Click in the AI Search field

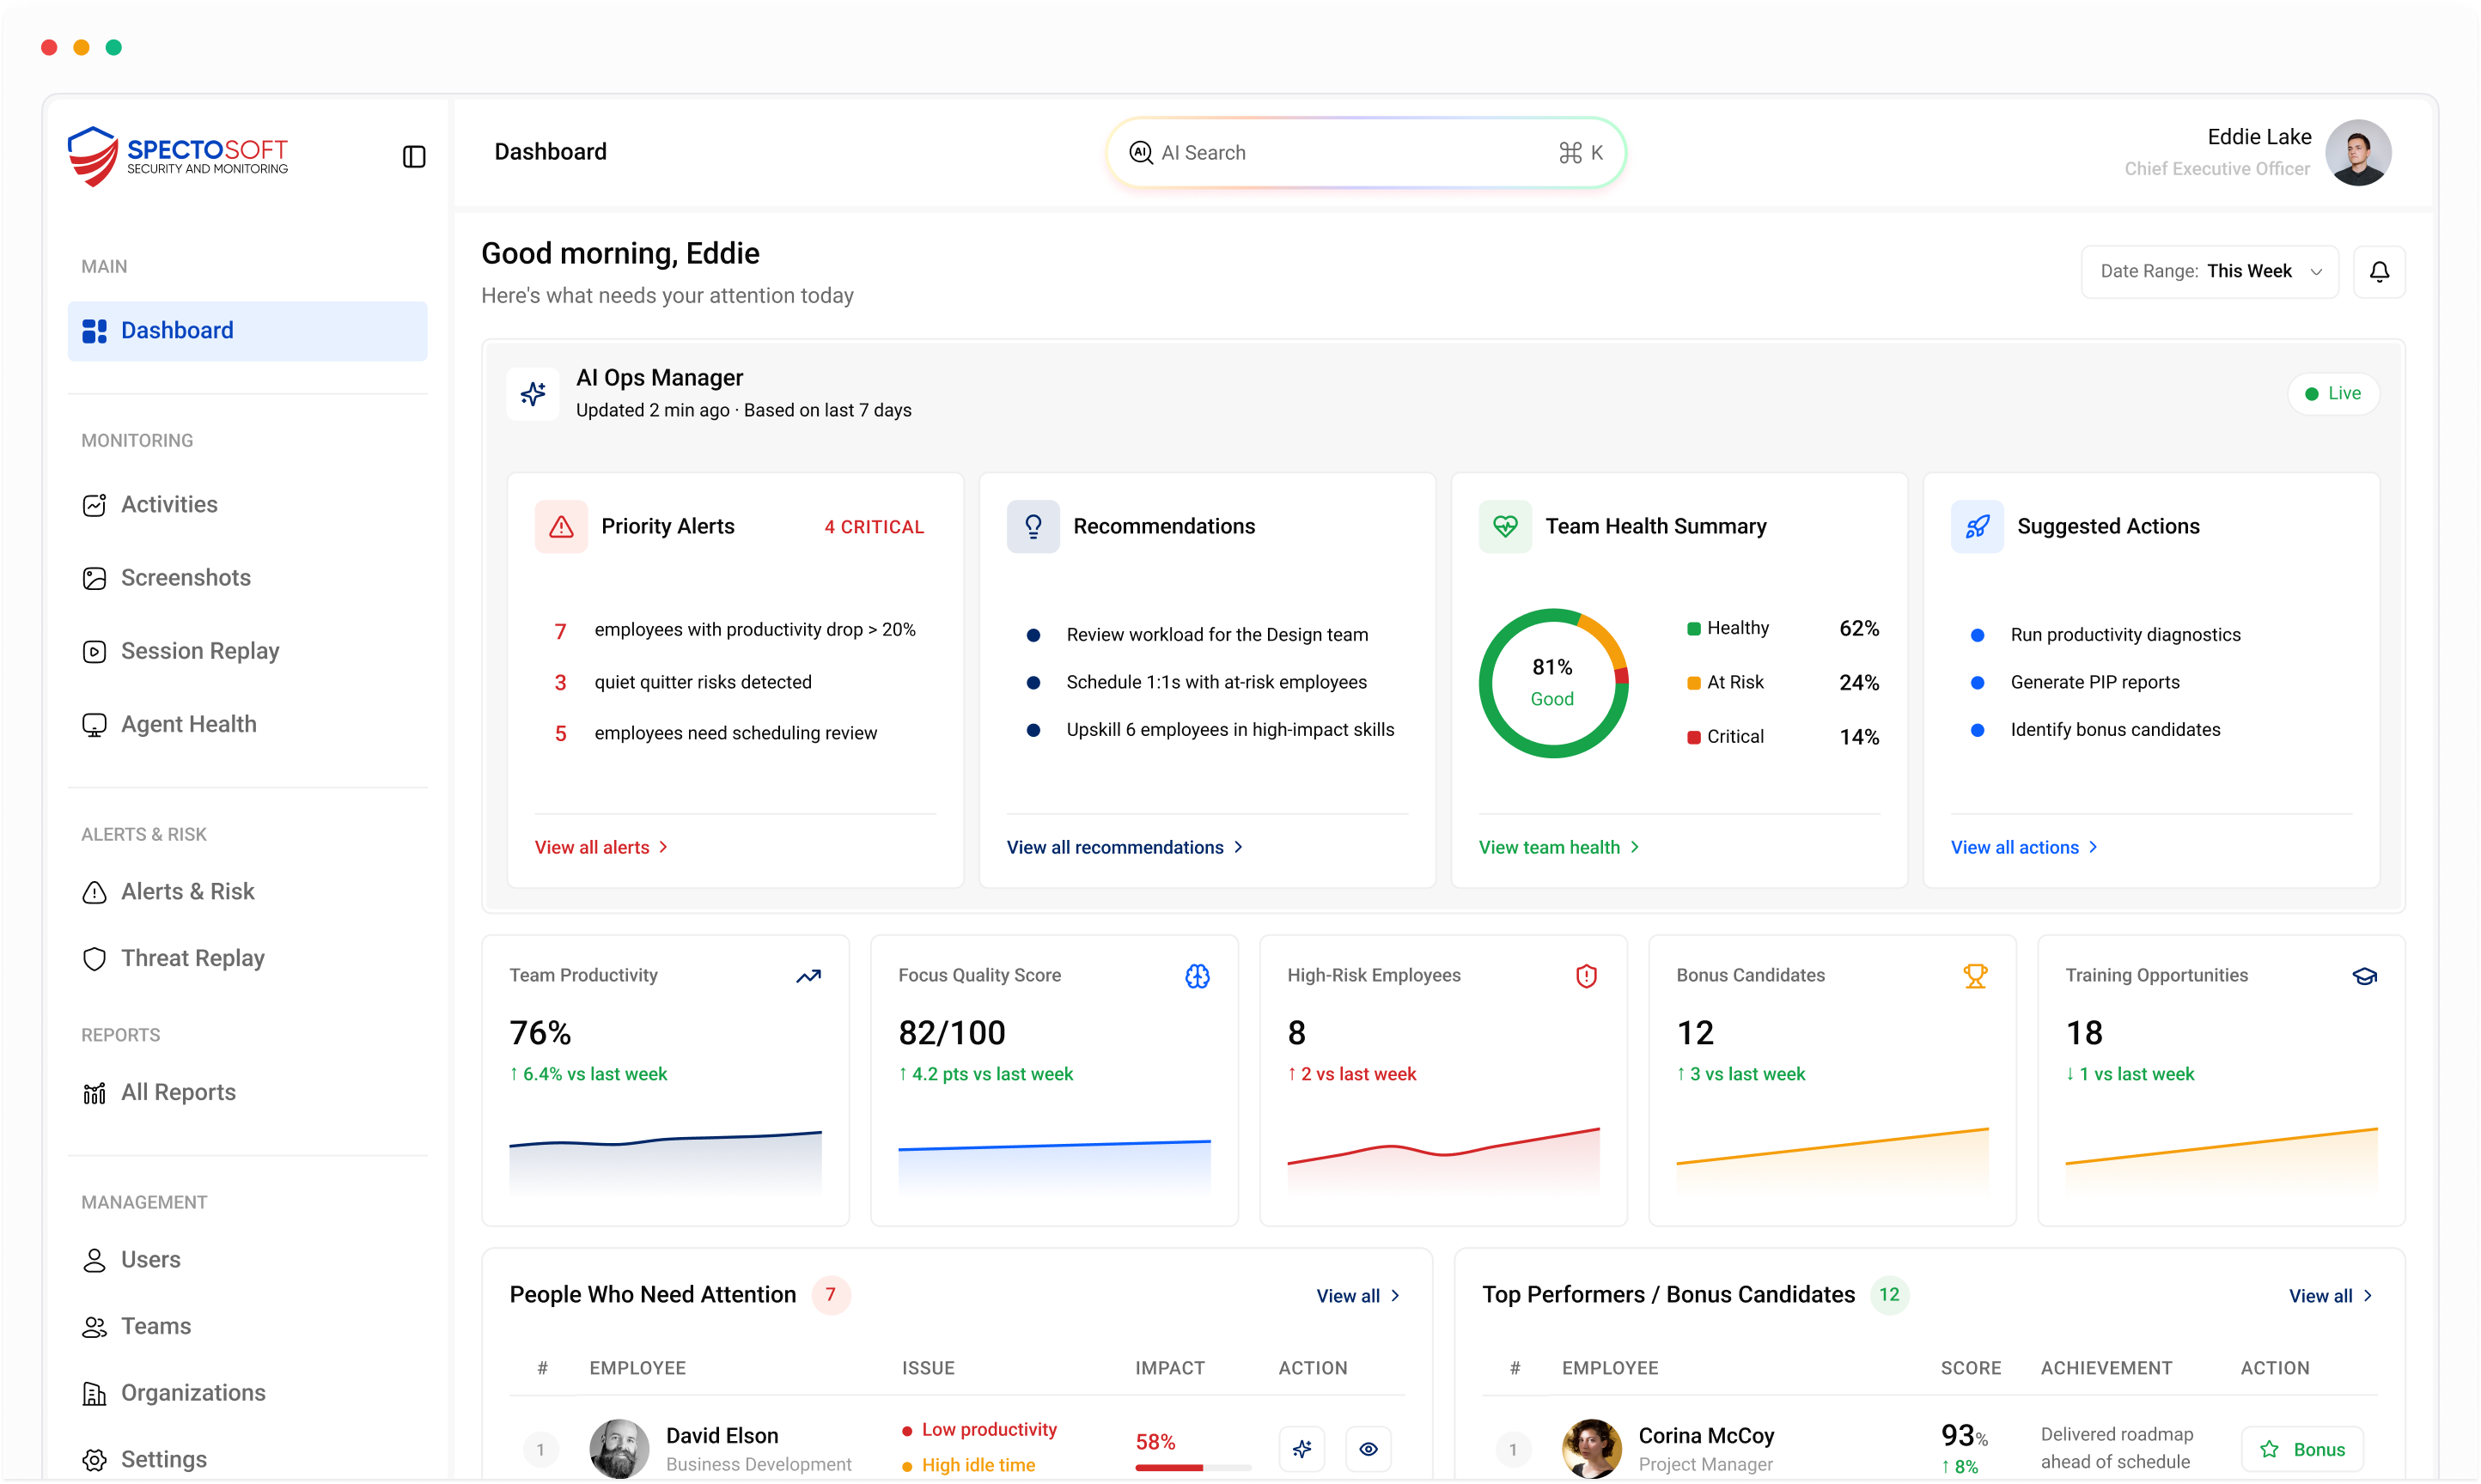[x=1365, y=152]
